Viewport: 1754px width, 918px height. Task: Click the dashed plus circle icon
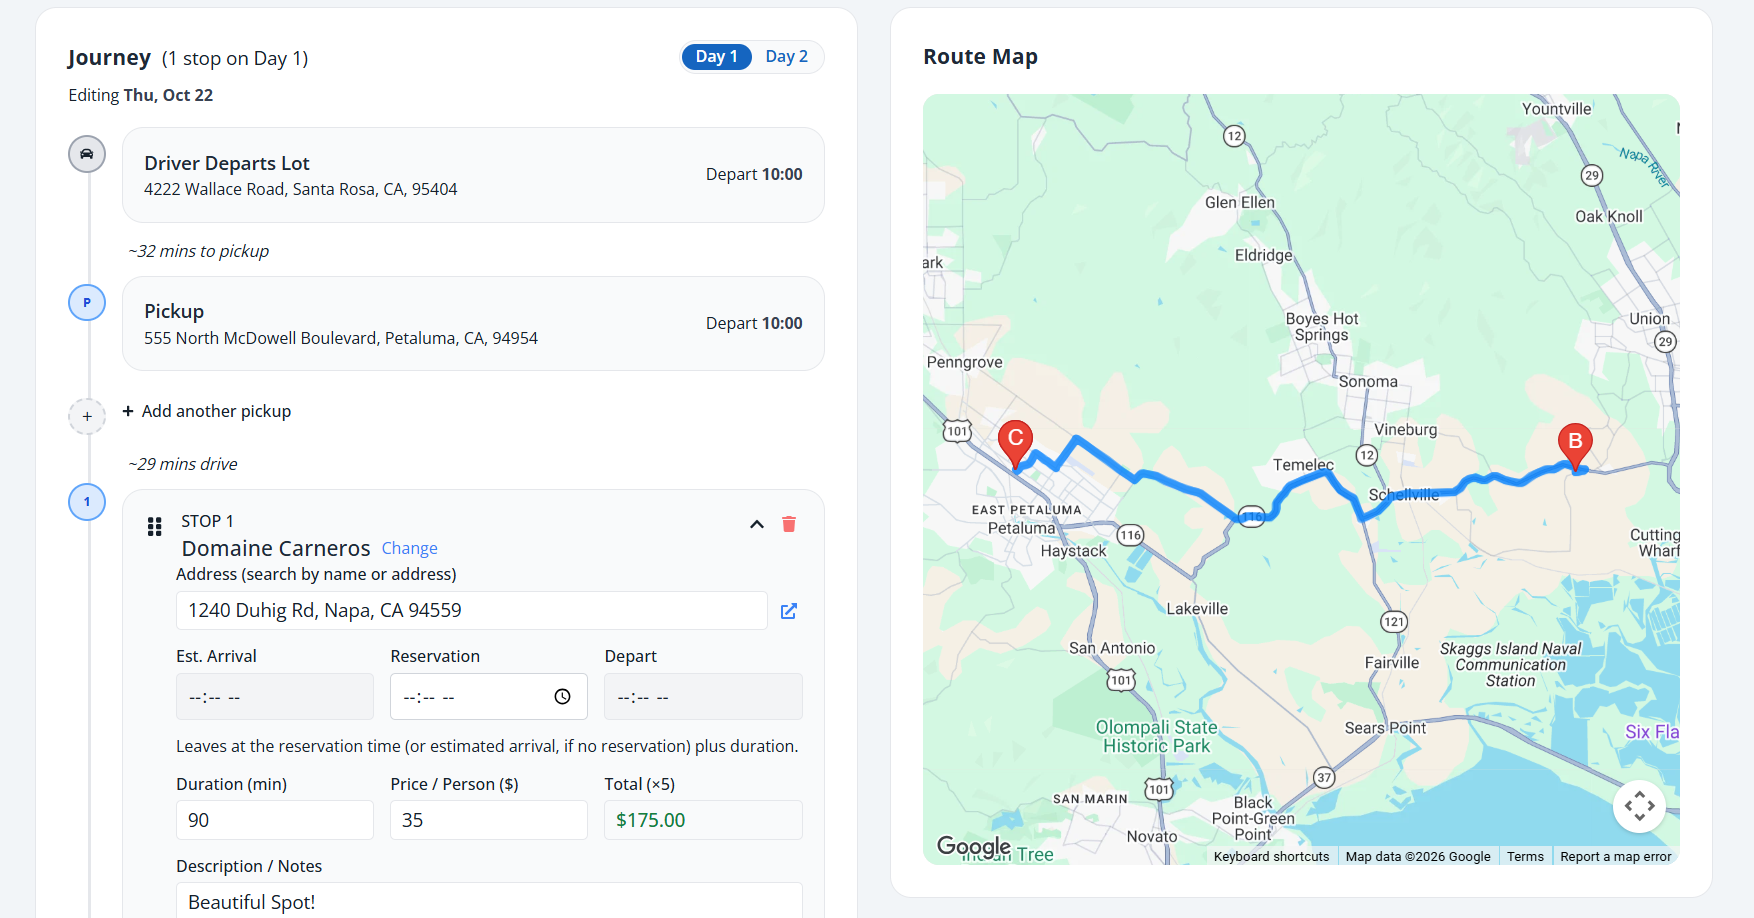click(87, 416)
